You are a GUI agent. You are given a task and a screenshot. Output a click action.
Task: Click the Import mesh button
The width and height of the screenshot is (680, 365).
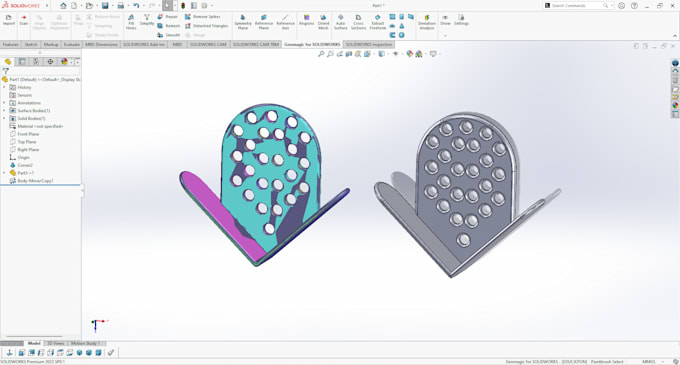click(9, 20)
